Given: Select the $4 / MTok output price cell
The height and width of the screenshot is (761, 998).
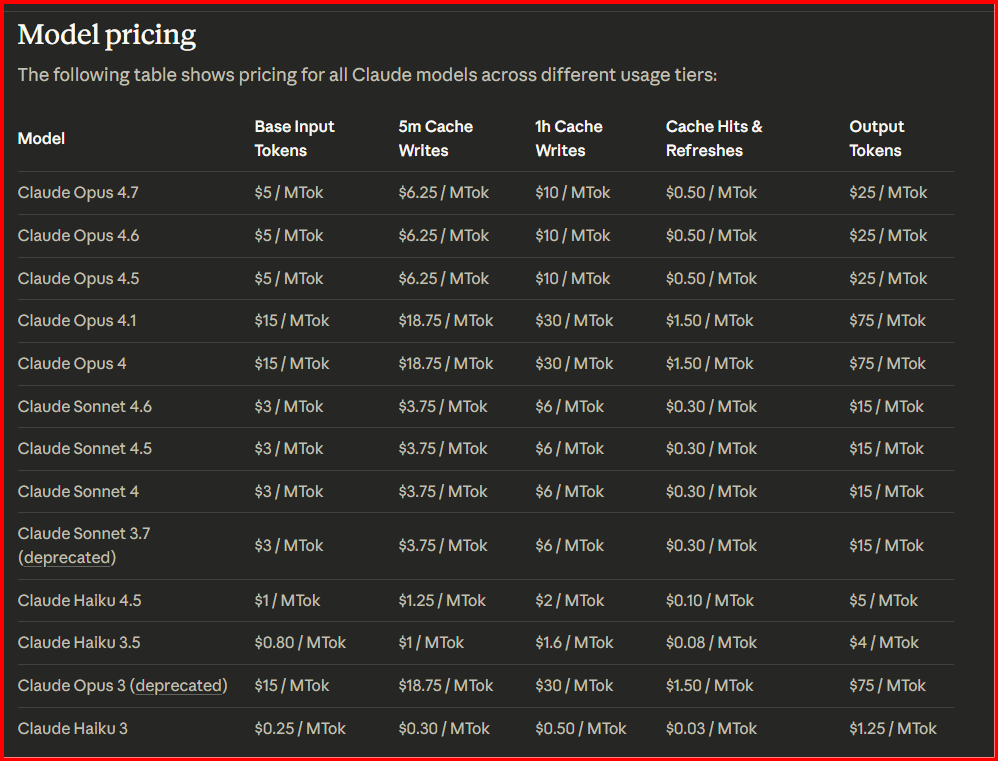Looking at the screenshot, I should [884, 643].
